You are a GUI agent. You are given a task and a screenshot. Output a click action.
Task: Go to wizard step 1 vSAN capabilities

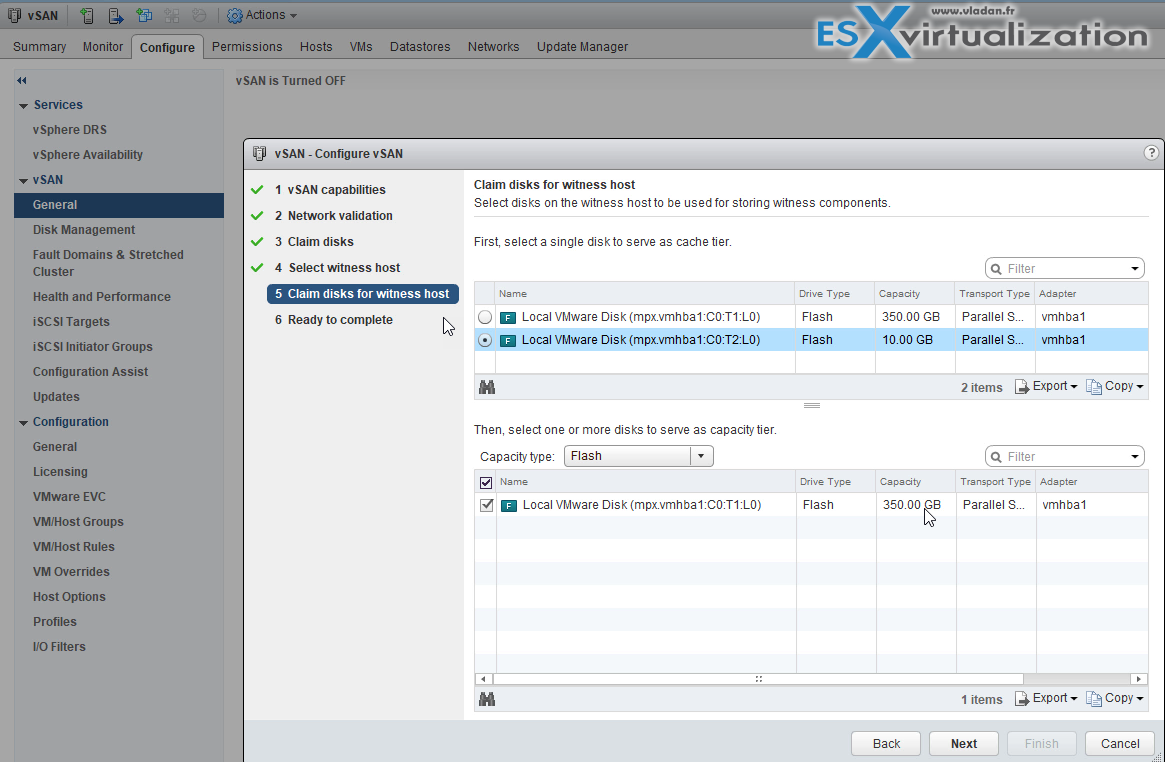point(330,189)
